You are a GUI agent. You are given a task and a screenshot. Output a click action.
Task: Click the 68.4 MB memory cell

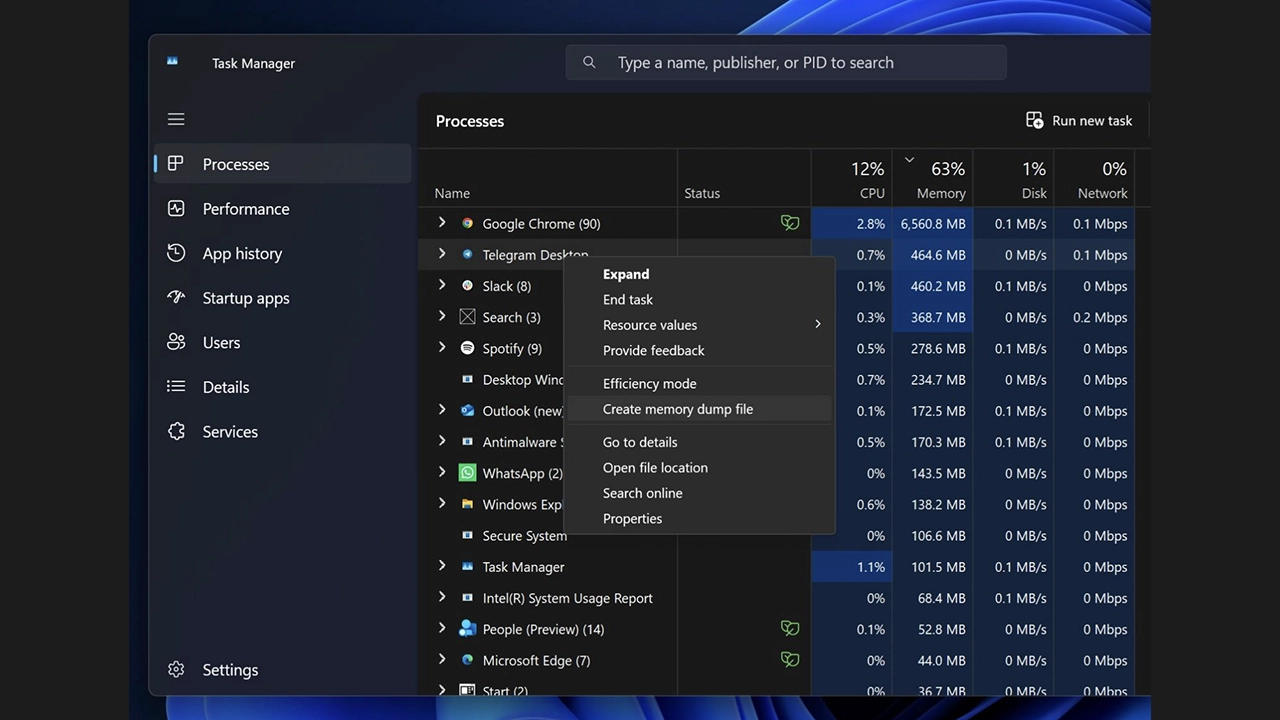pyautogui.click(x=932, y=598)
